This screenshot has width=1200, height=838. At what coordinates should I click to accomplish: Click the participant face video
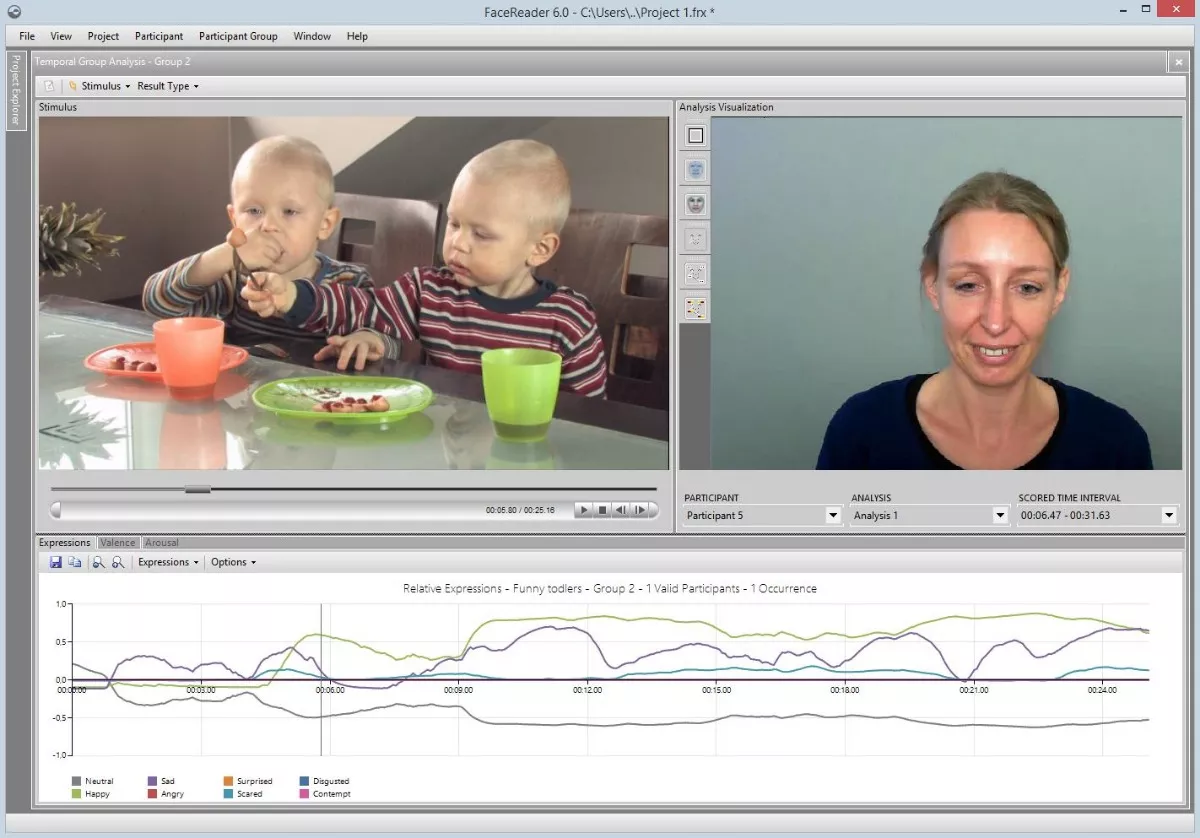point(946,293)
